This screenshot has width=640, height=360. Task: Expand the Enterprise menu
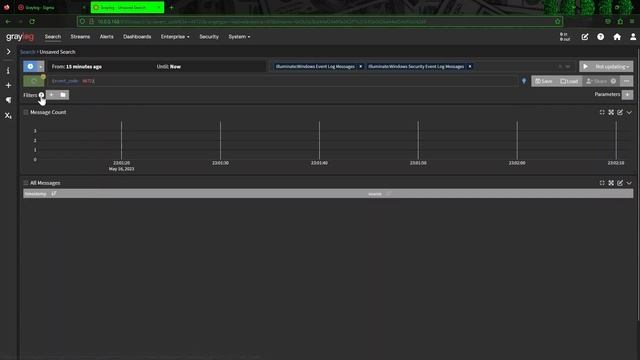click(x=175, y=37)
